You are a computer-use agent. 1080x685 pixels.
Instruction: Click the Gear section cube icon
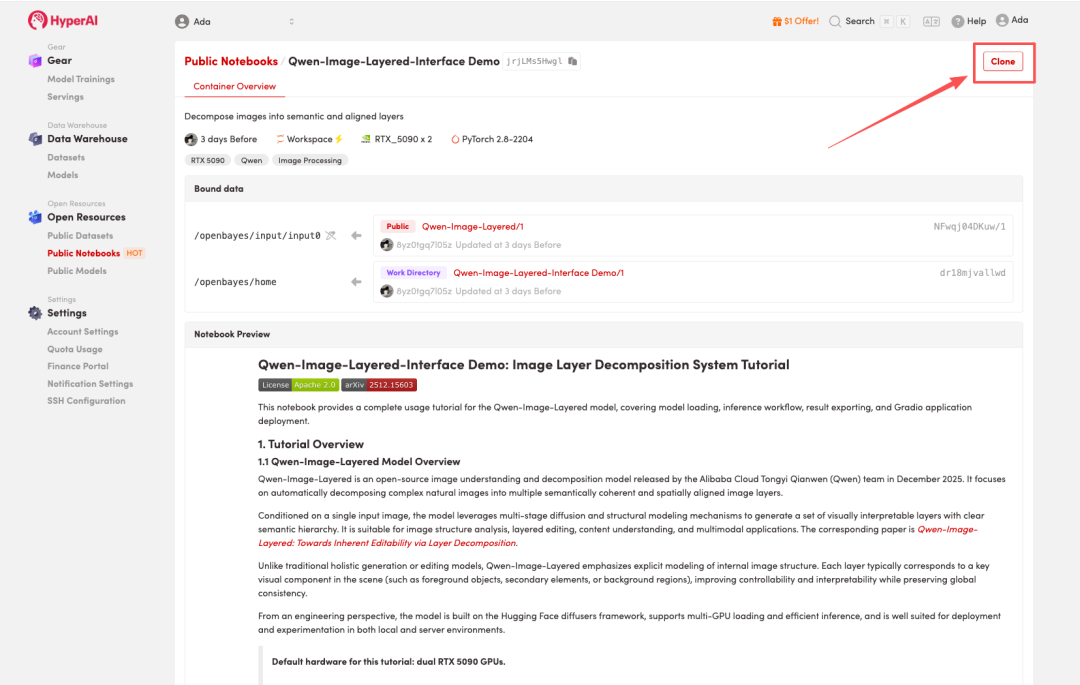pyautogui.click(x=35, y=61)
